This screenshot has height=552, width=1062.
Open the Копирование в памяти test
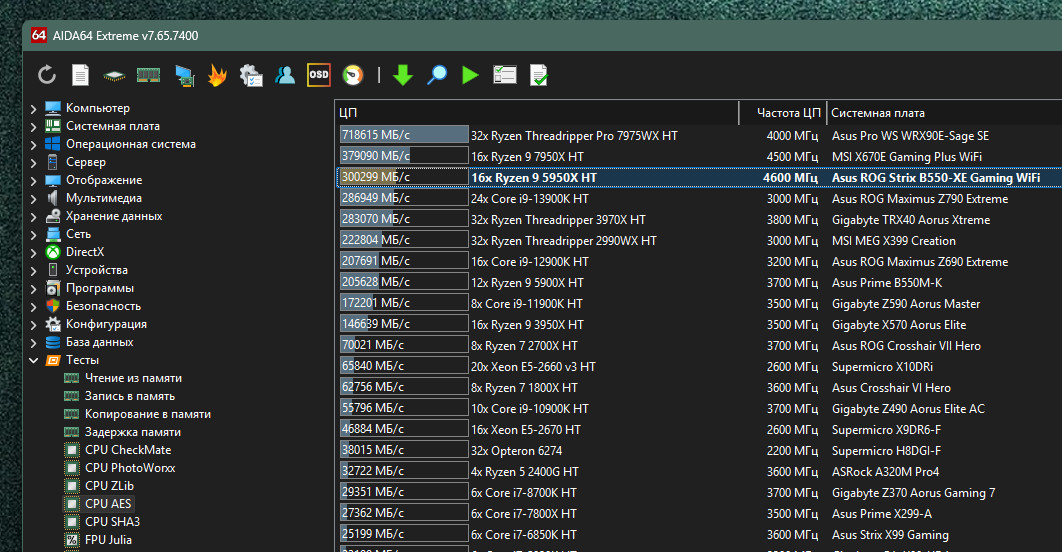[148, 414]
